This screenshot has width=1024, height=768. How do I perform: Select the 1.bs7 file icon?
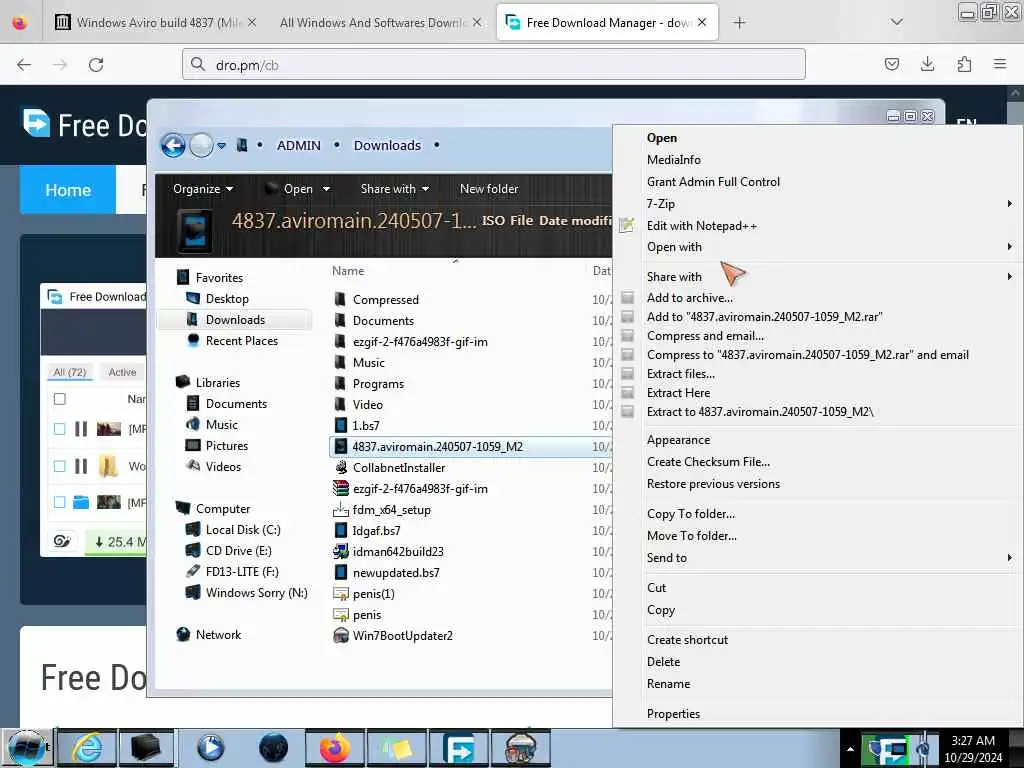coord(340,426)
